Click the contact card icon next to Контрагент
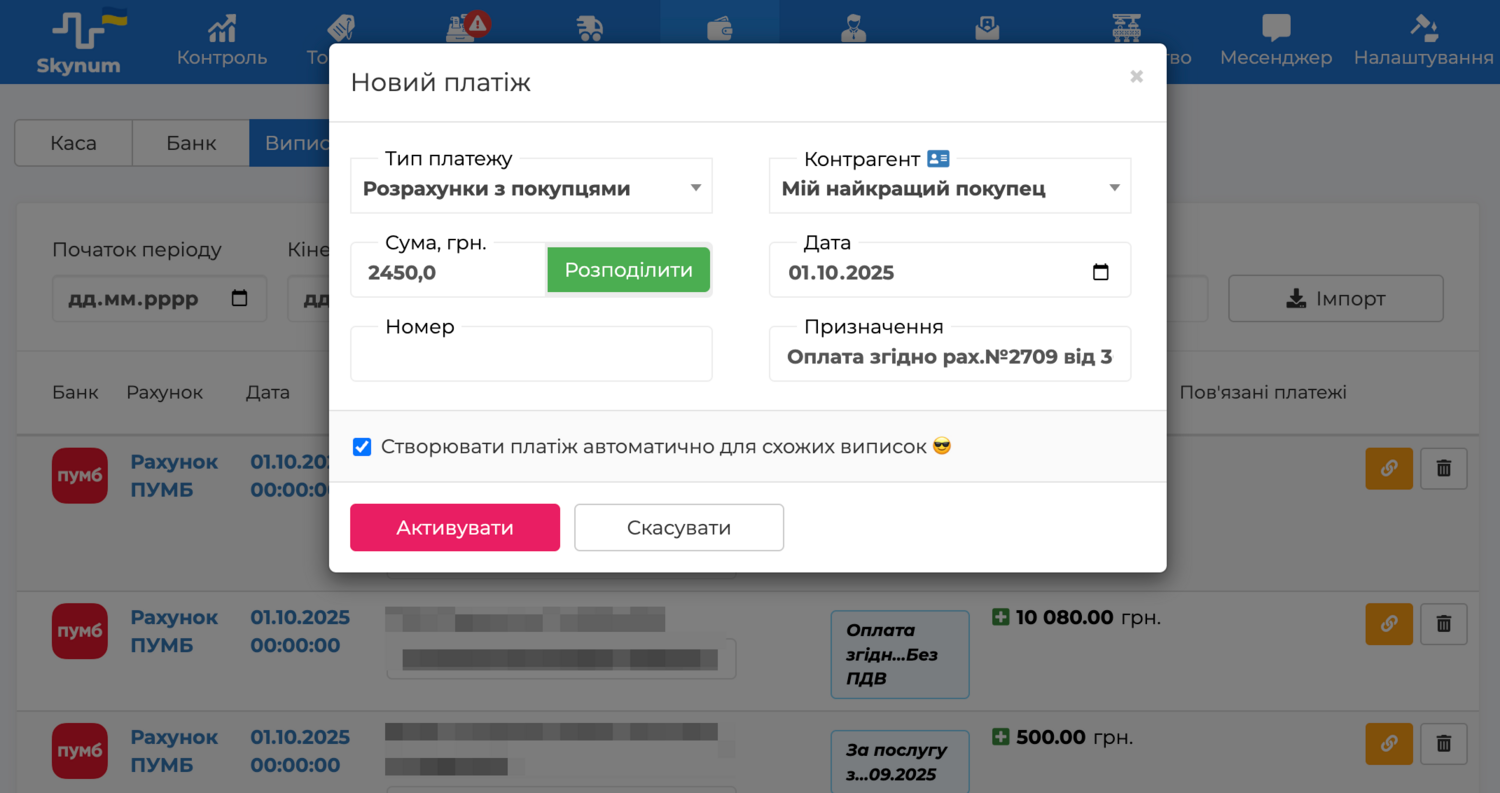 [x=938, y=158]
